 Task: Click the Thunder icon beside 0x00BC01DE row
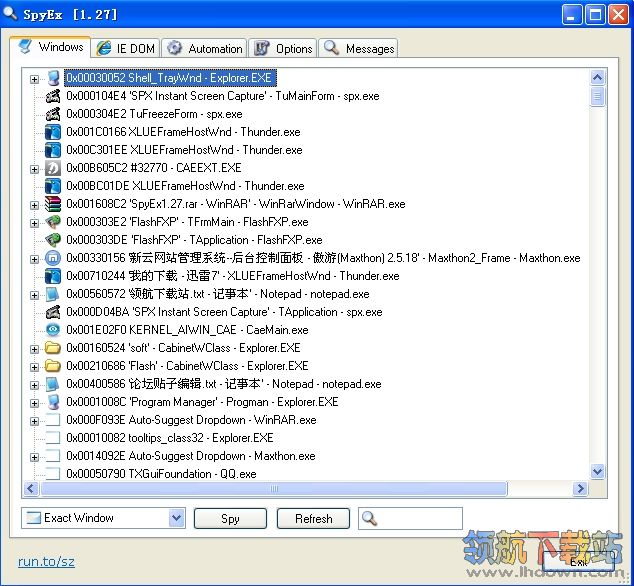tap(53, 186)
